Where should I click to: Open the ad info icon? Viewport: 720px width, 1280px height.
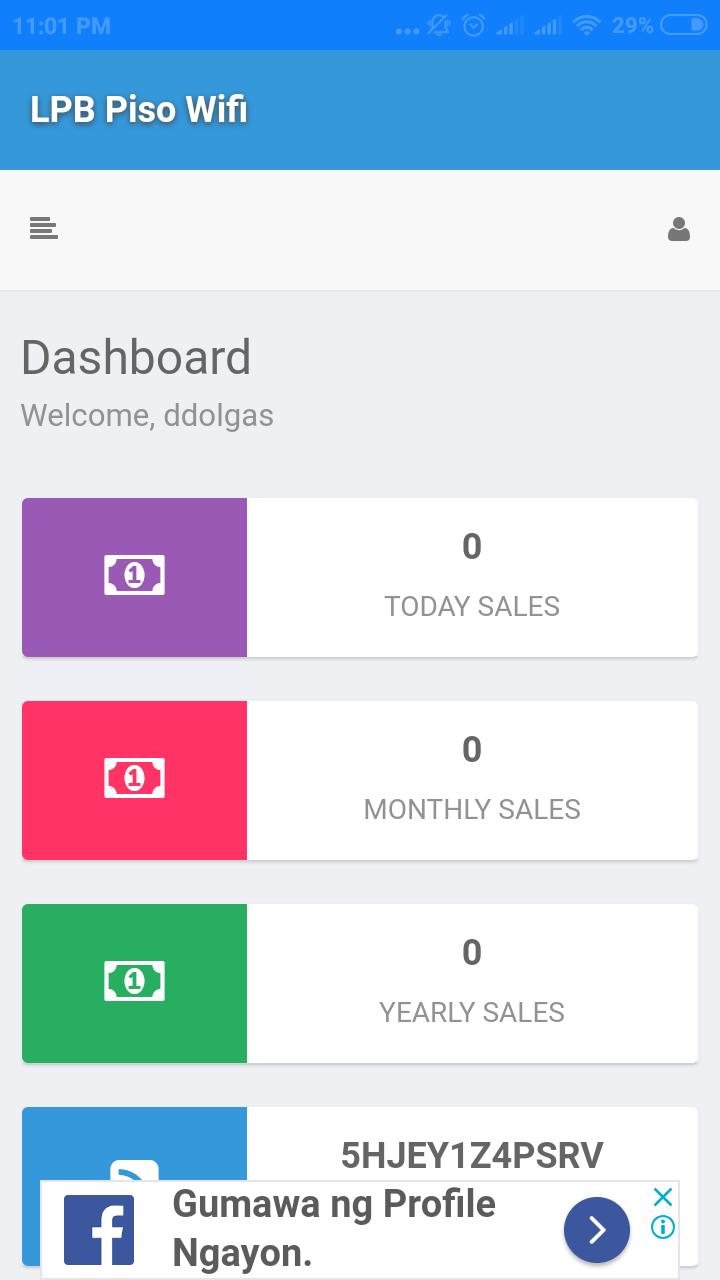[662, 1227]
